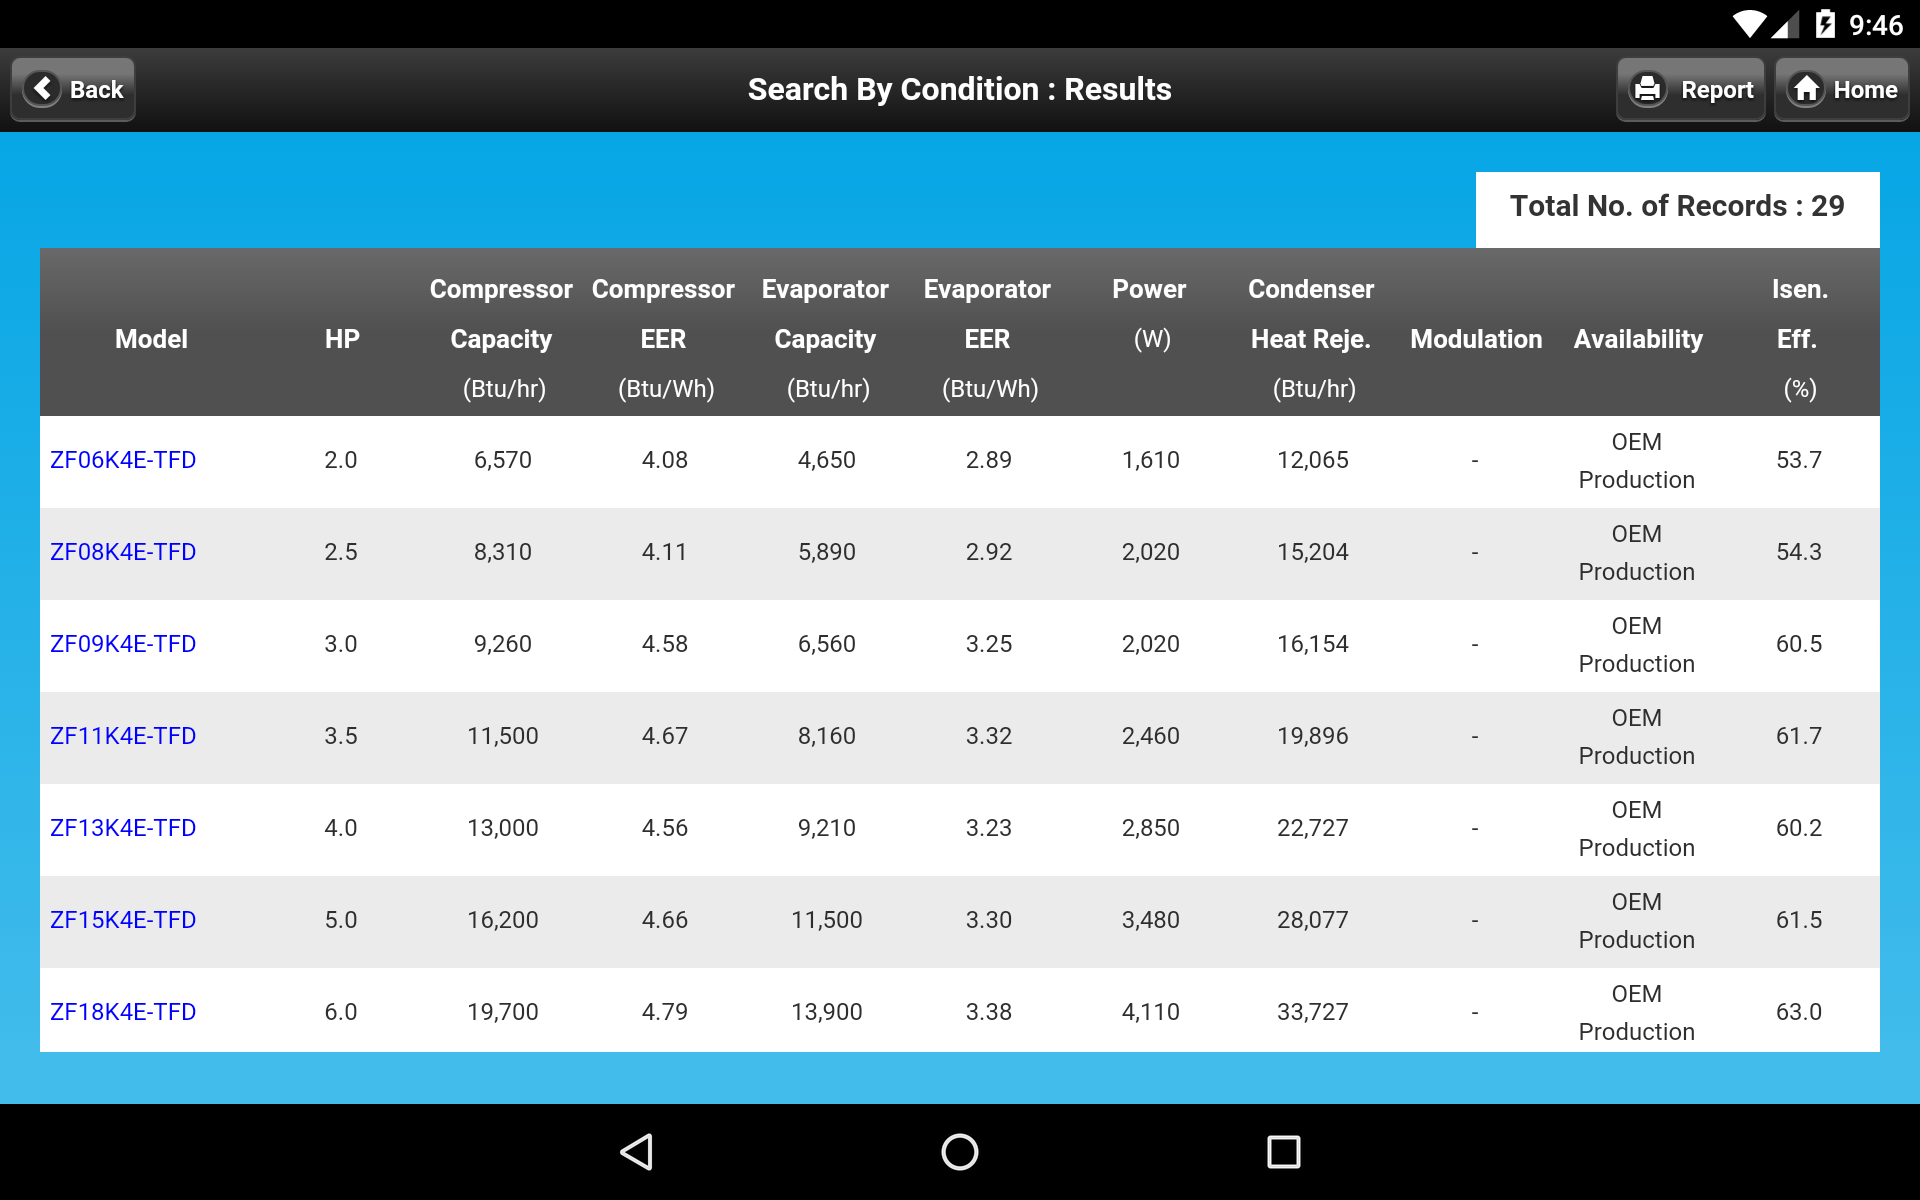Screen dimensions: 1920x1200
Task: Open model ZF09K4E-TFD details
Action: (123, 644)
